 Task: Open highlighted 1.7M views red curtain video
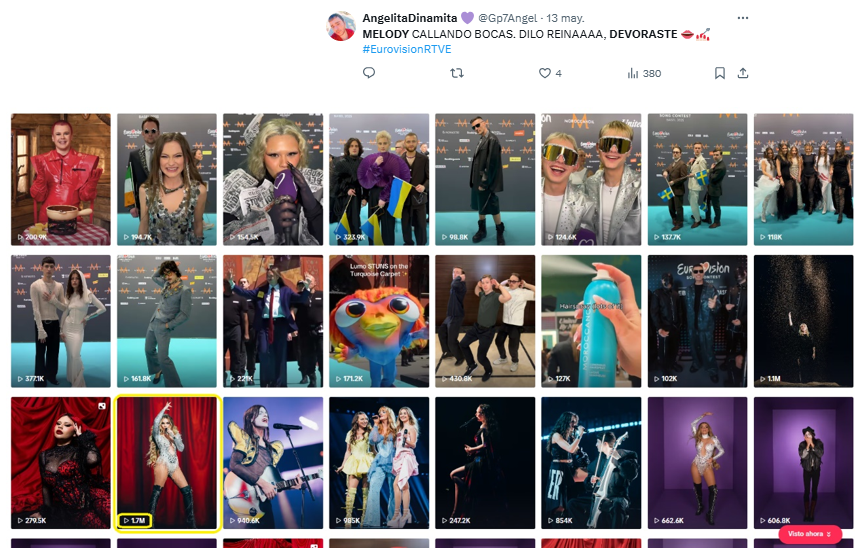pos(167,463)
